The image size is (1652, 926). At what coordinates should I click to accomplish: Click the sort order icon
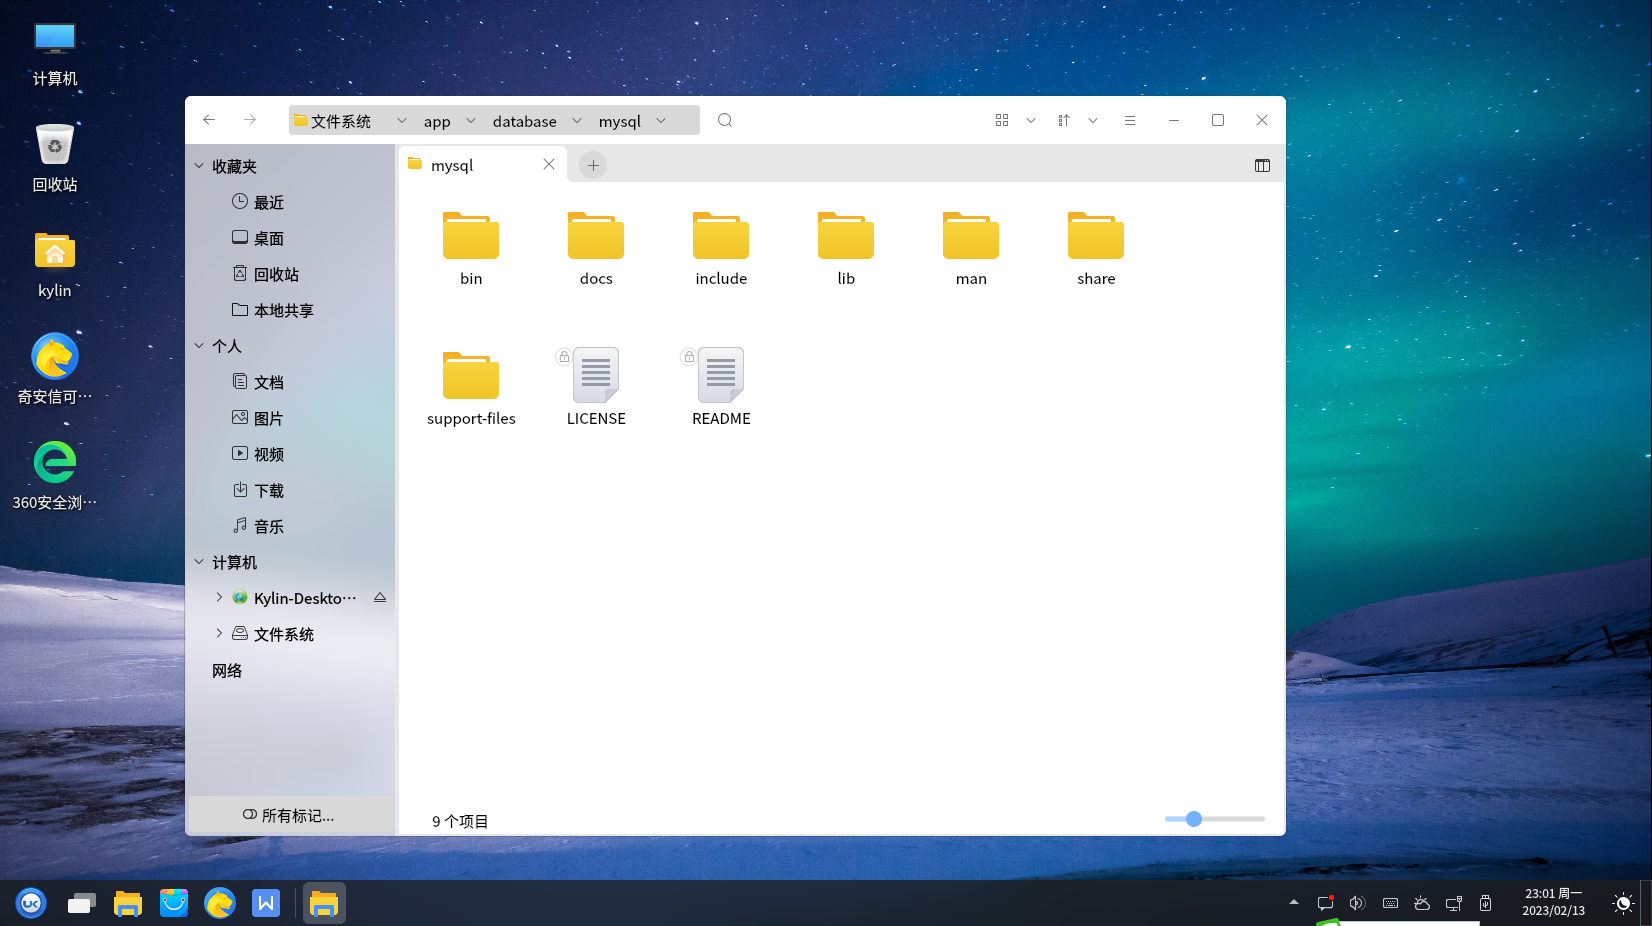tap(1064, 120)
